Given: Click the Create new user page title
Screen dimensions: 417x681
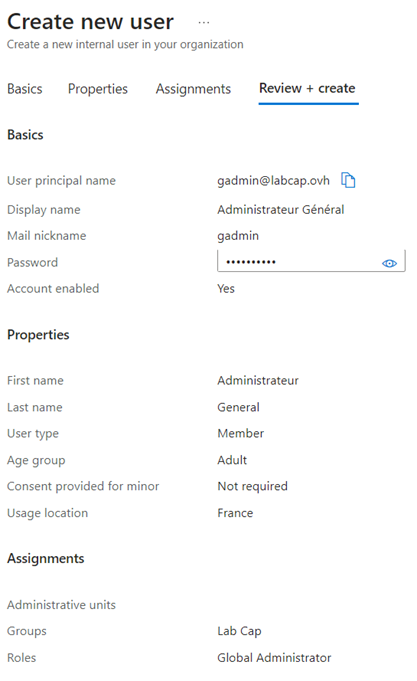Looking at the screenshot, I should click(90, 22).
